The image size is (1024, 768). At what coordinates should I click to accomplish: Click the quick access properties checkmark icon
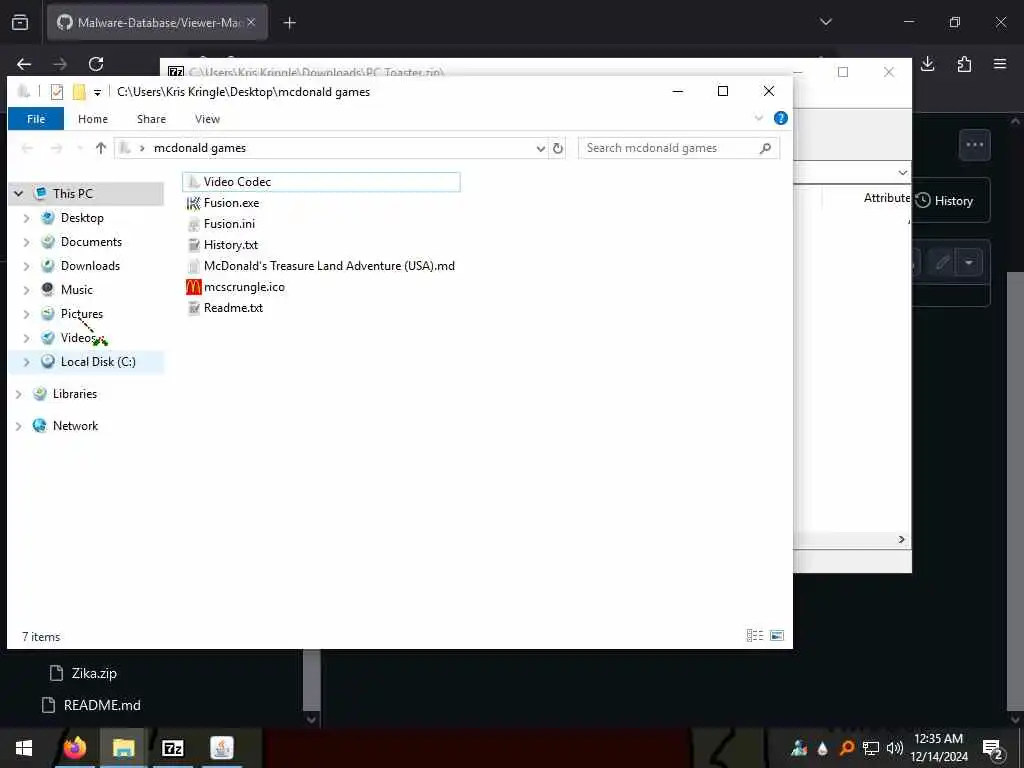point(57,92)
